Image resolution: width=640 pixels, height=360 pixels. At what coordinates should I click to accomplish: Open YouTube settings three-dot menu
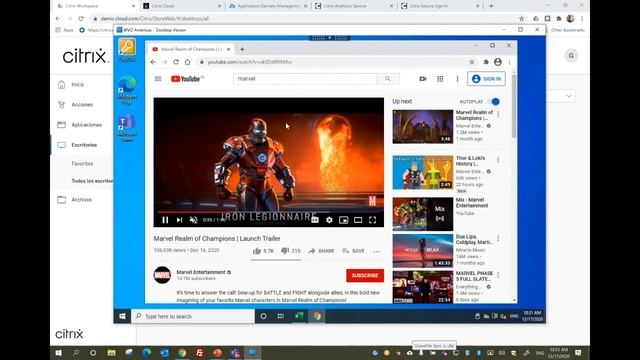coord(457,79)
